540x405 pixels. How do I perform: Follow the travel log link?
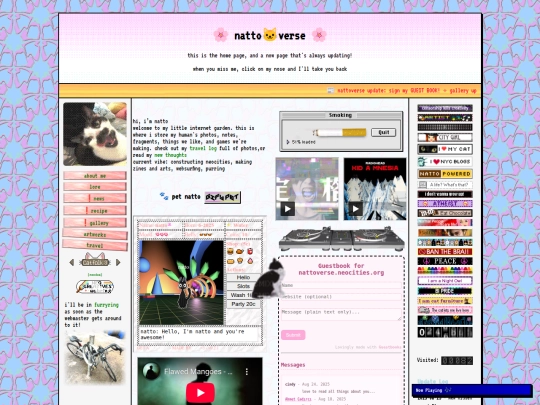click(203, 148)
